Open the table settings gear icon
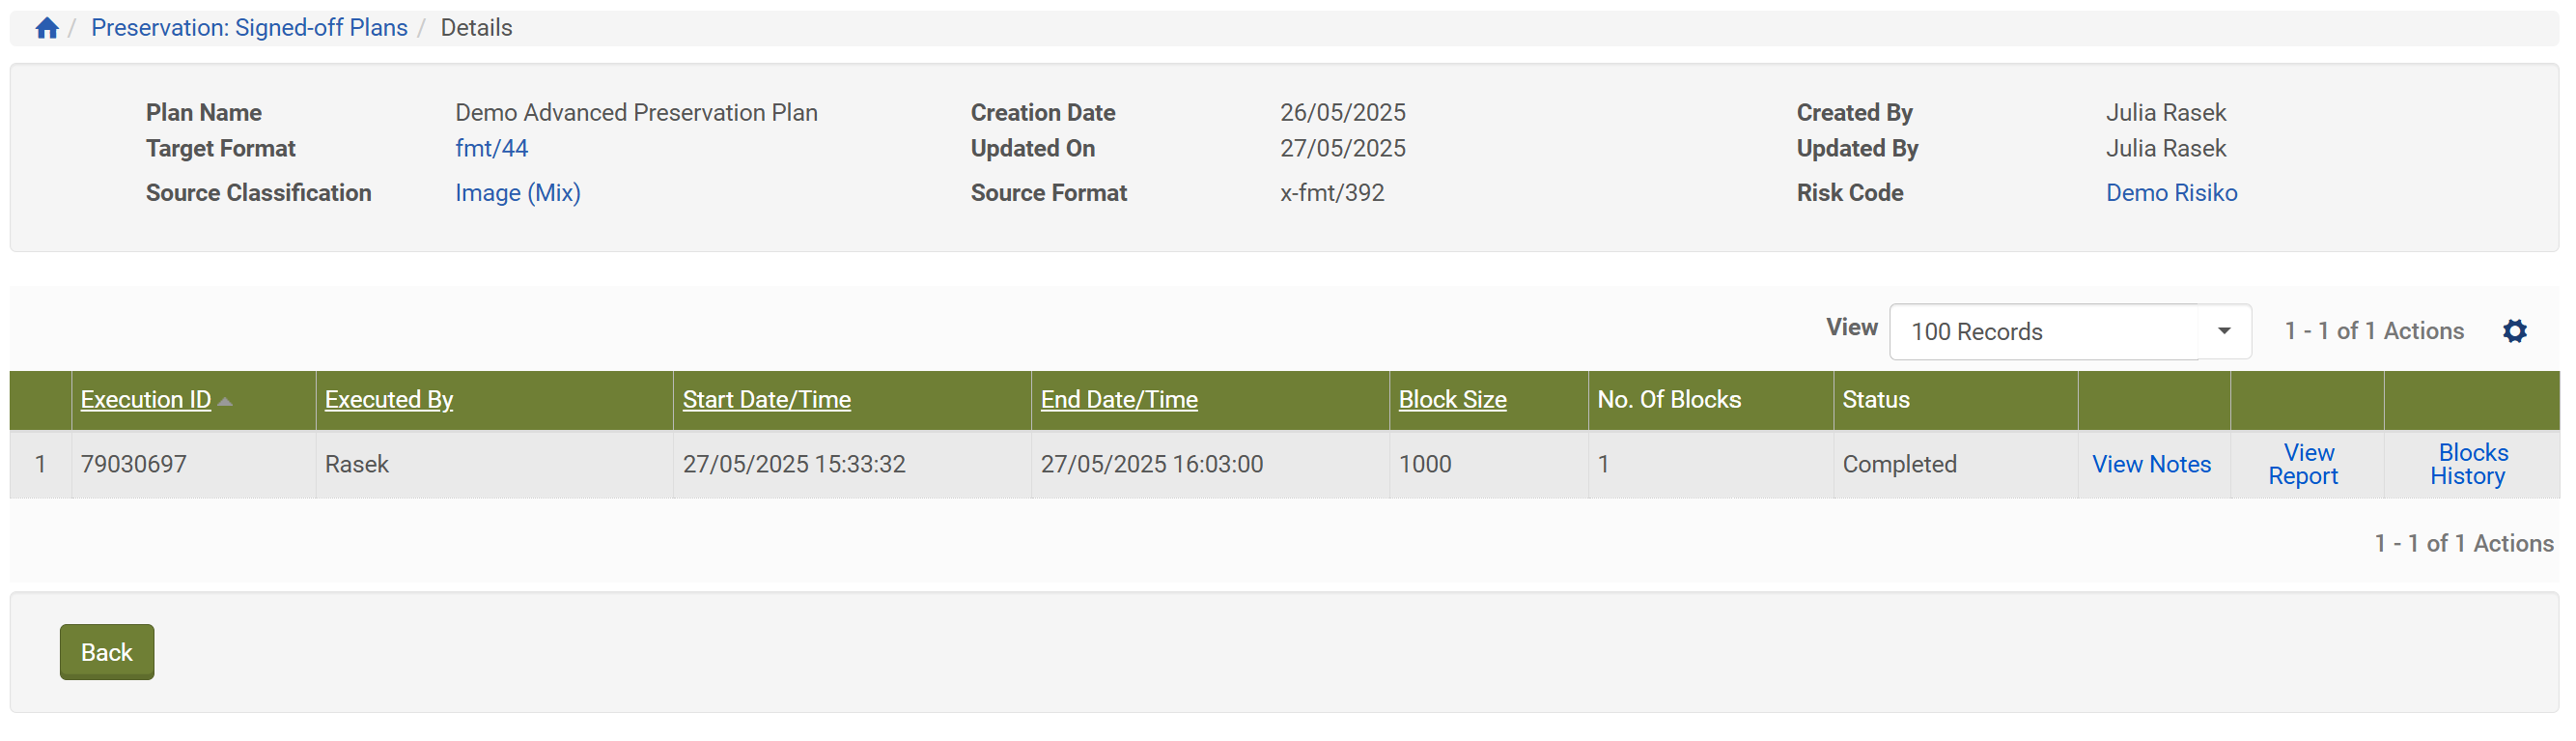 2514,331
